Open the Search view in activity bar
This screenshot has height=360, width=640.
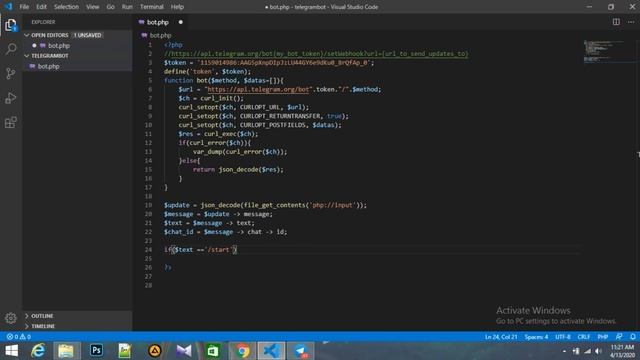click(11, 49)
